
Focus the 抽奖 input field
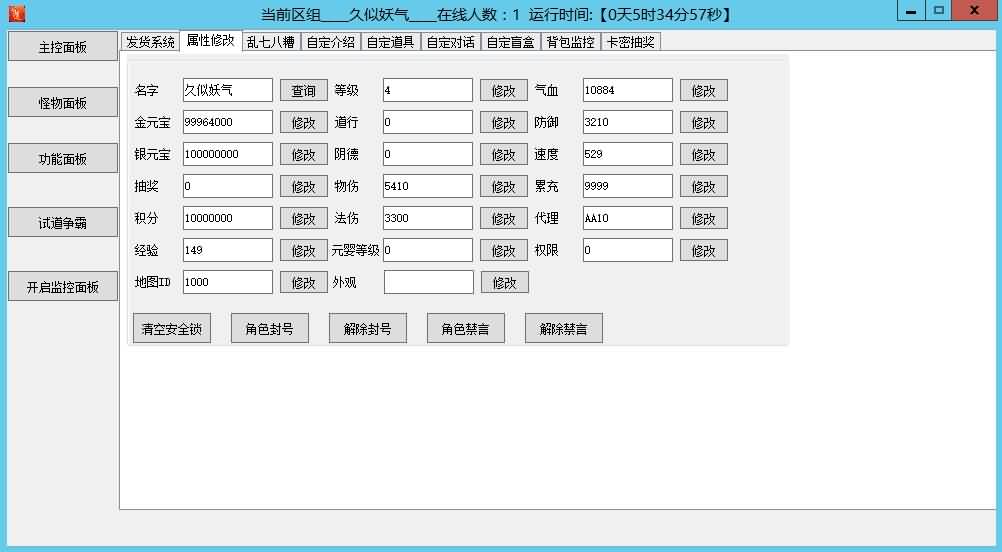(x=227, y=186)
